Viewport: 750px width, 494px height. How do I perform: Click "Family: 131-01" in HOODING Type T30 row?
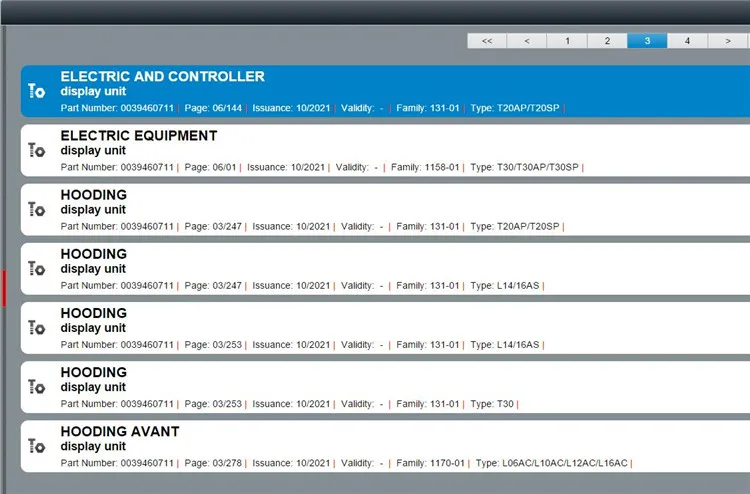[x=428, y=404]
